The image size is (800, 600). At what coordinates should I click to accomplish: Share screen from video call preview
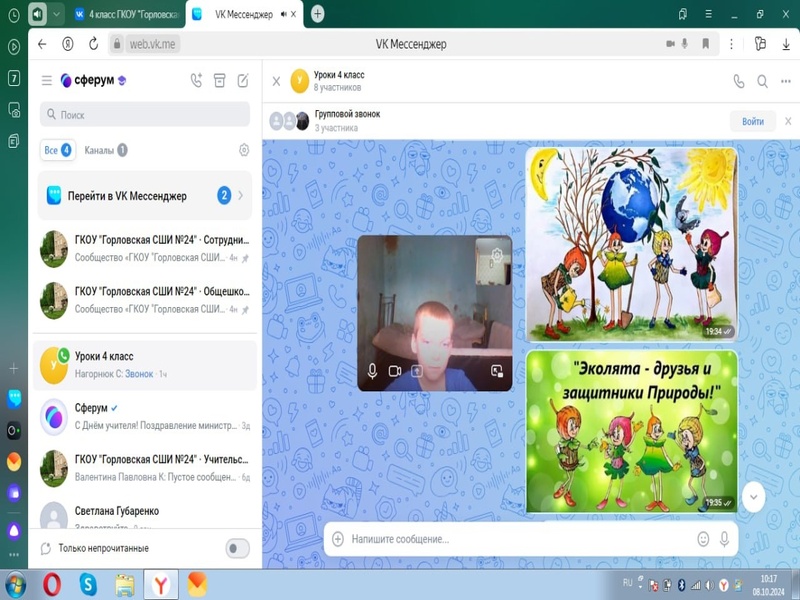point(417,371)
